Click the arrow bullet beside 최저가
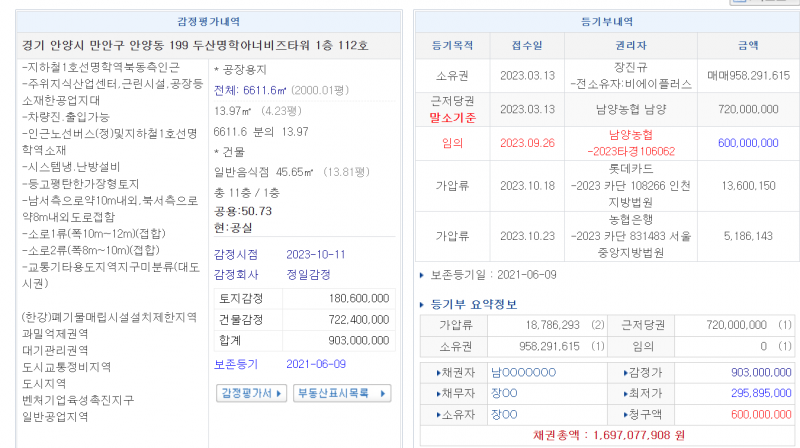The width and height of the screenshot is (800, 448). tap(611, 393)
